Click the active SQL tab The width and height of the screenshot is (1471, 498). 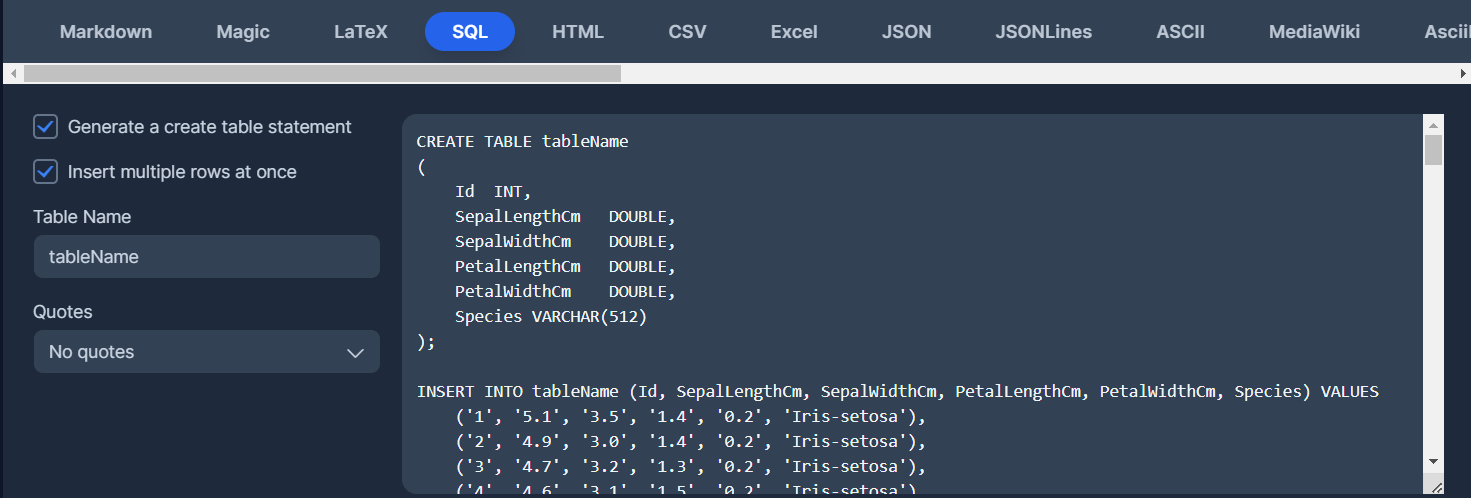(469, 32)
